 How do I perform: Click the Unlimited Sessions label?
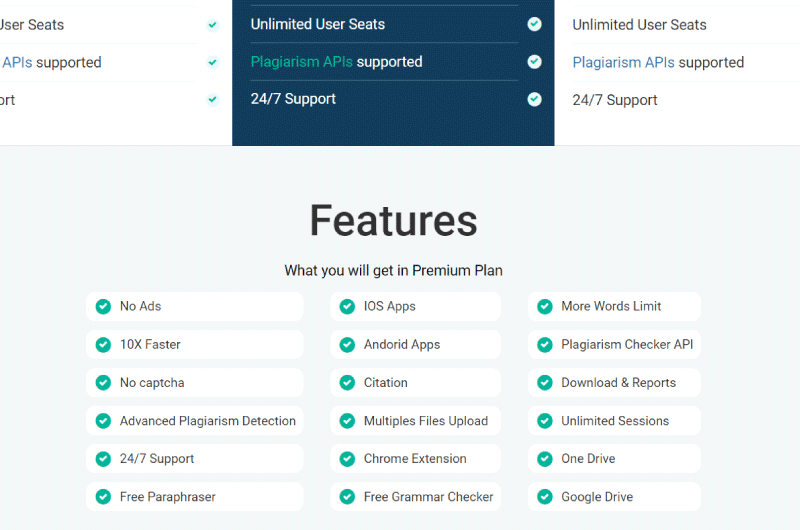(x=615, y=421)
